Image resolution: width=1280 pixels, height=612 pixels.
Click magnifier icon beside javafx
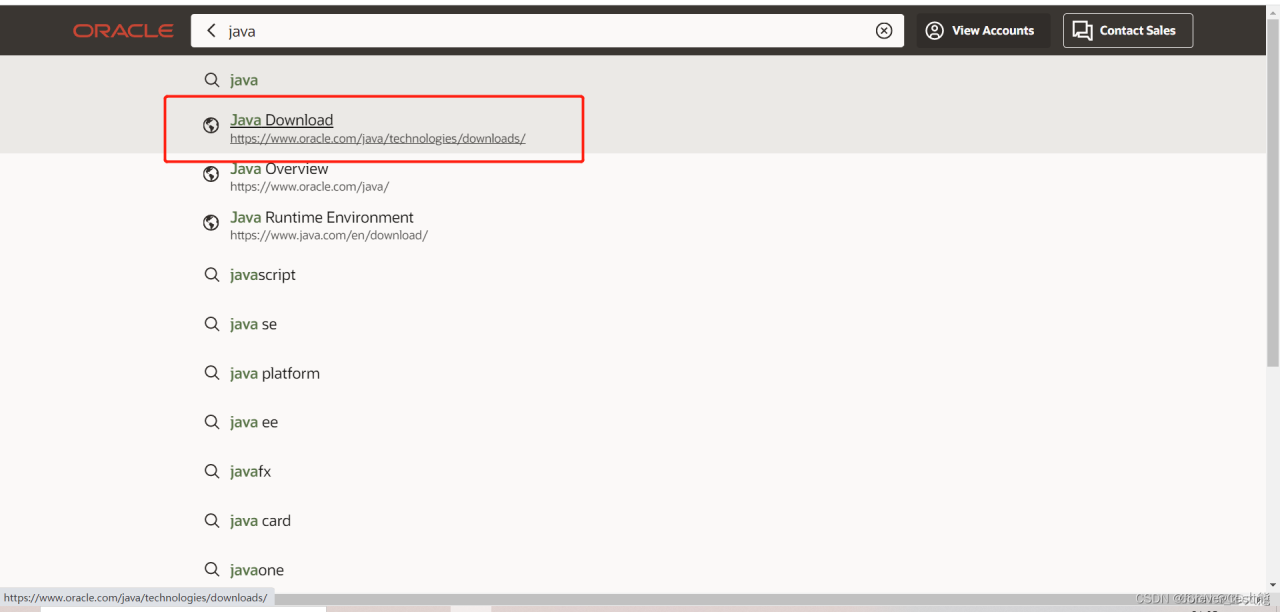click(212, 471)
